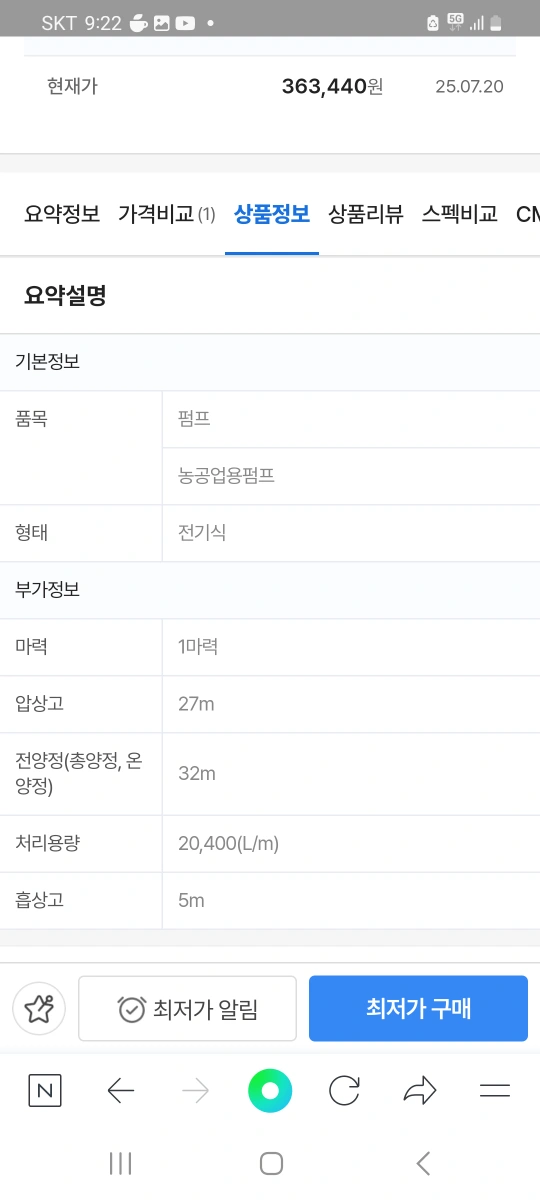Tap the browser forward arrow

click(196, 1091)
